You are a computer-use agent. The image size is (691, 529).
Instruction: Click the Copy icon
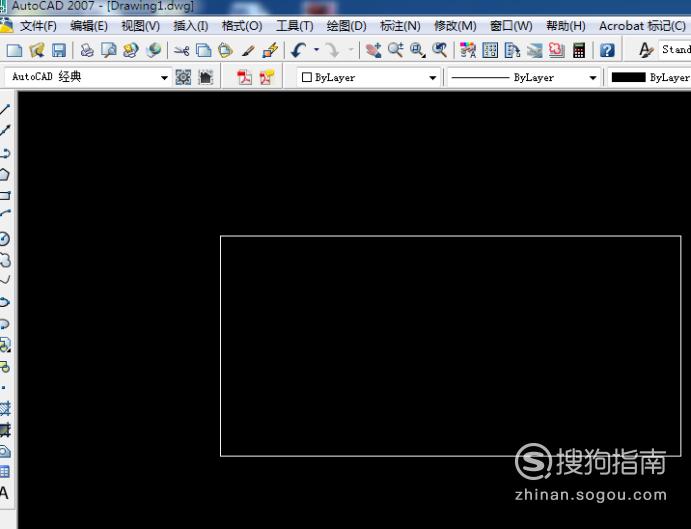(x=203, y=50)
